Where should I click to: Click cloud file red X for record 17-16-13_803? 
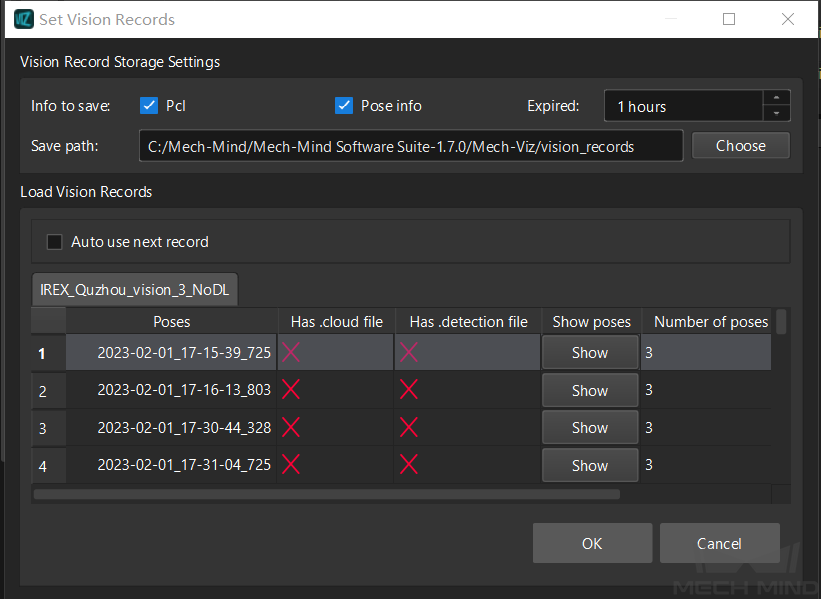click(291, 390)
